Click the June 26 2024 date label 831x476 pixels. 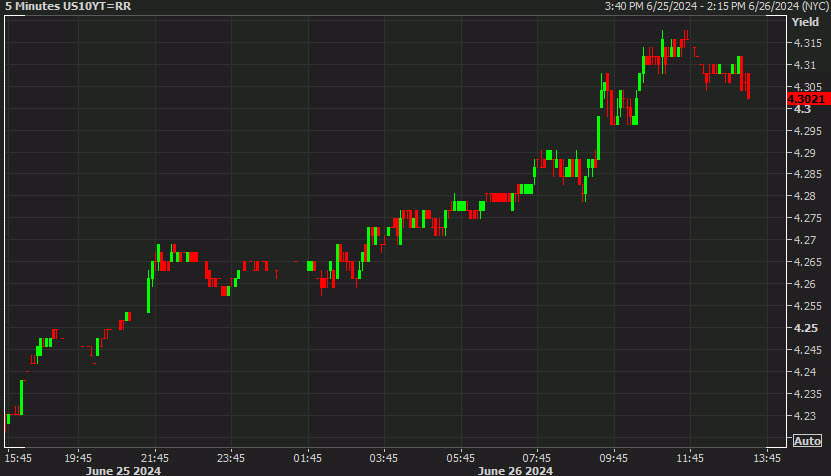tap(515, 471)
